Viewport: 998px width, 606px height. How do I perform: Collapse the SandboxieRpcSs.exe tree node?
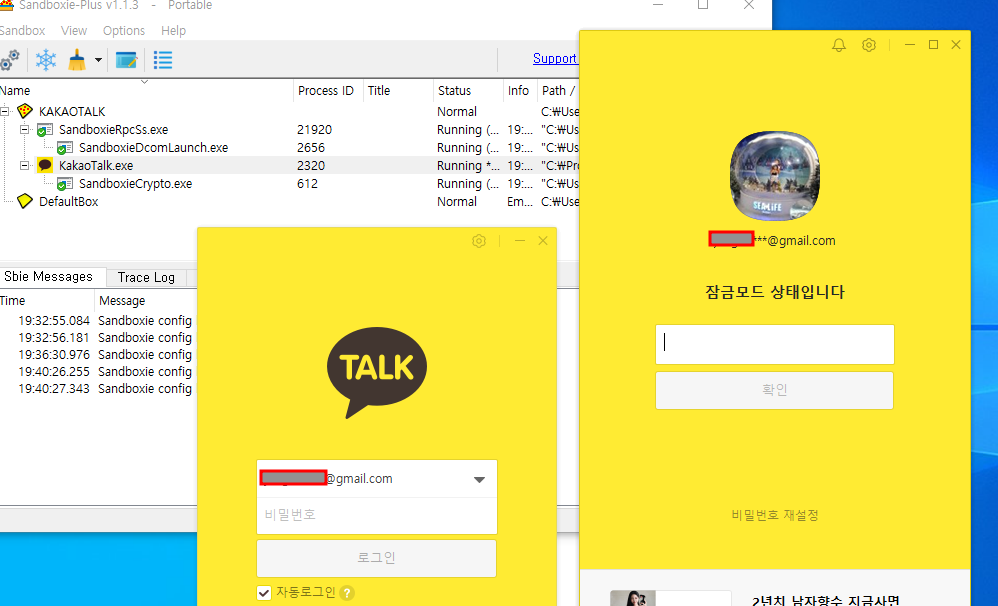pyautogui.click(x=24, y=129)
